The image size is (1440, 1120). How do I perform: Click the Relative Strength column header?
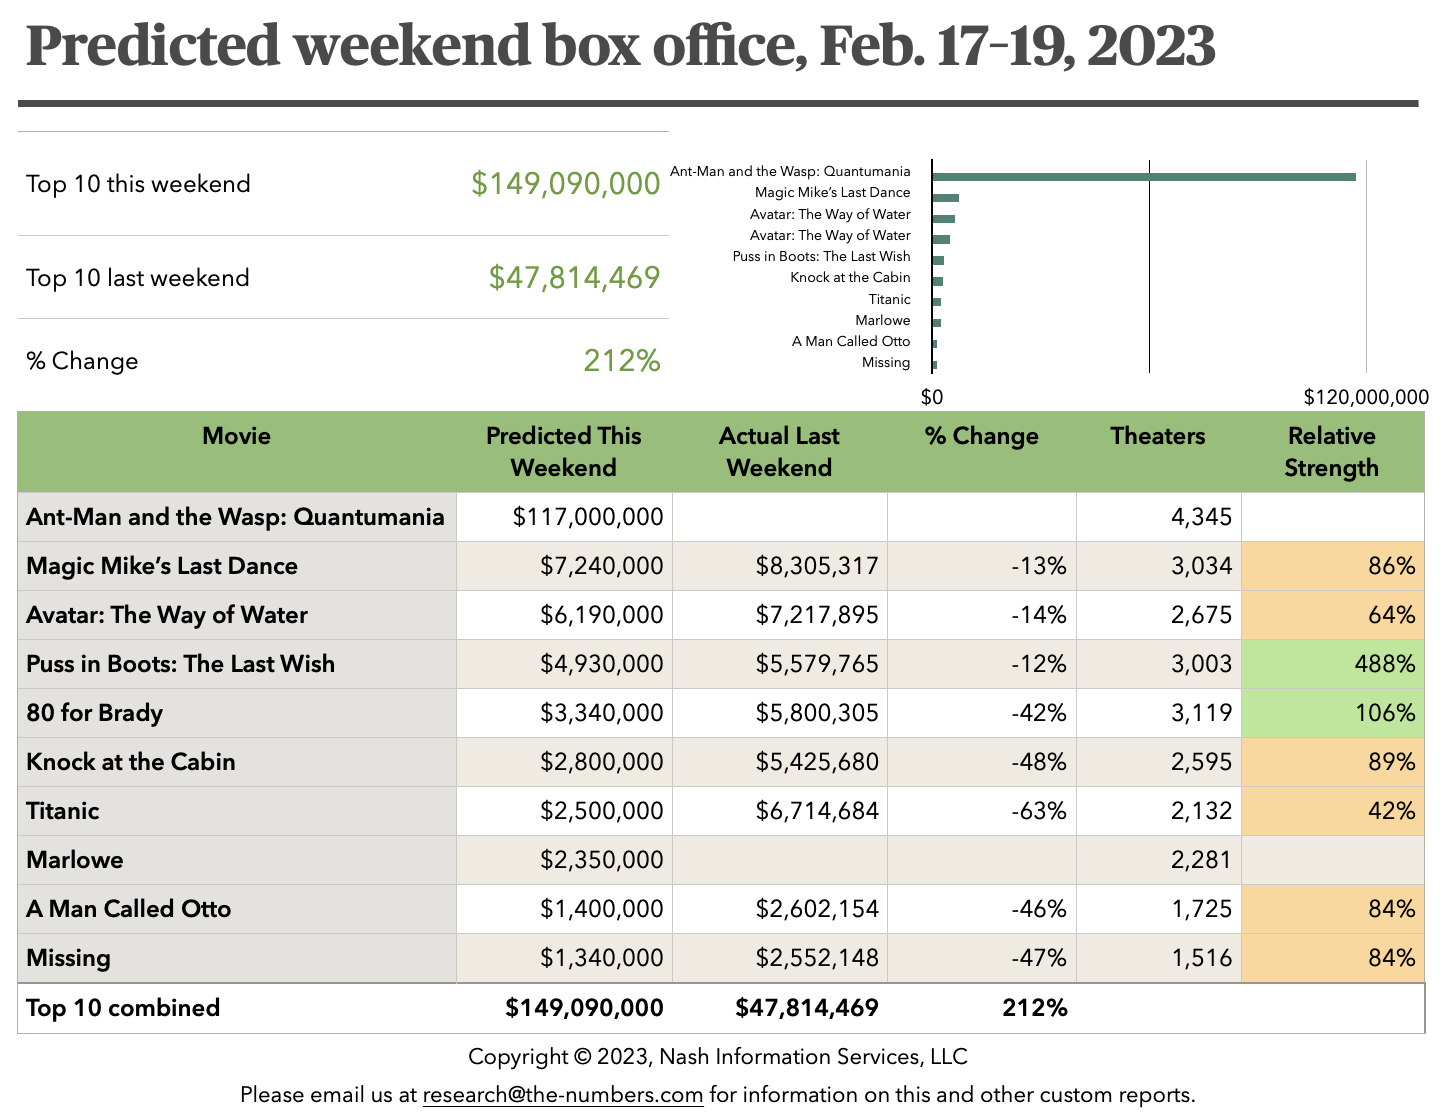[x=1331, y=452]
